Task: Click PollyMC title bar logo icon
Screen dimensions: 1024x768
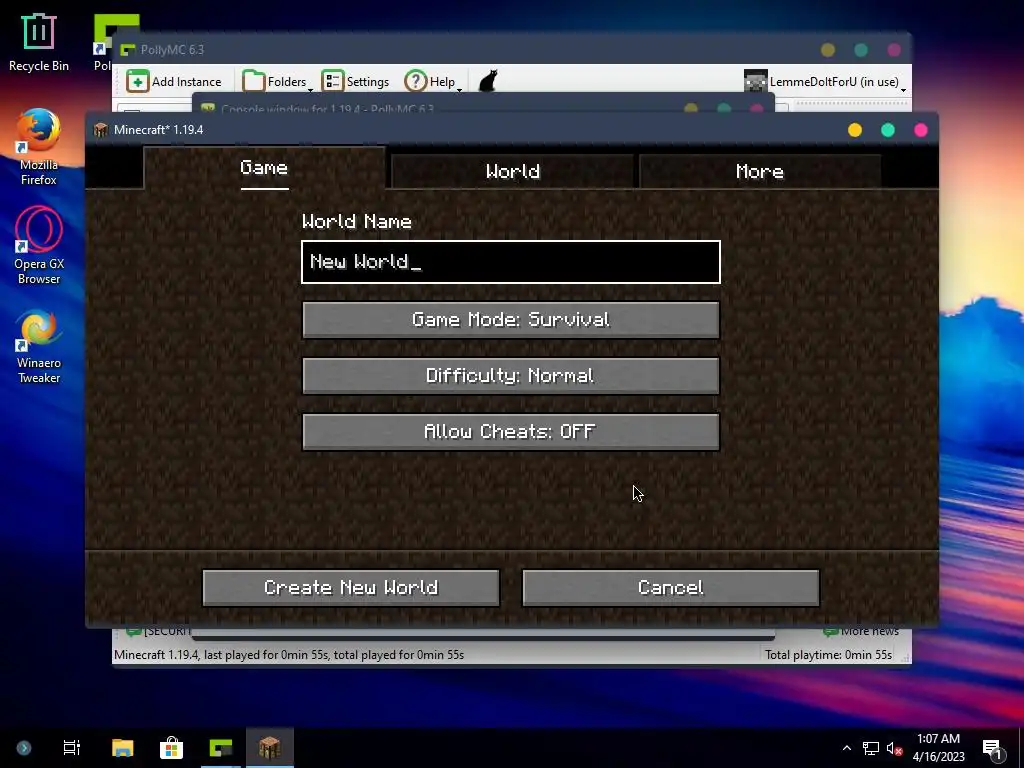Action: point(127,50)
